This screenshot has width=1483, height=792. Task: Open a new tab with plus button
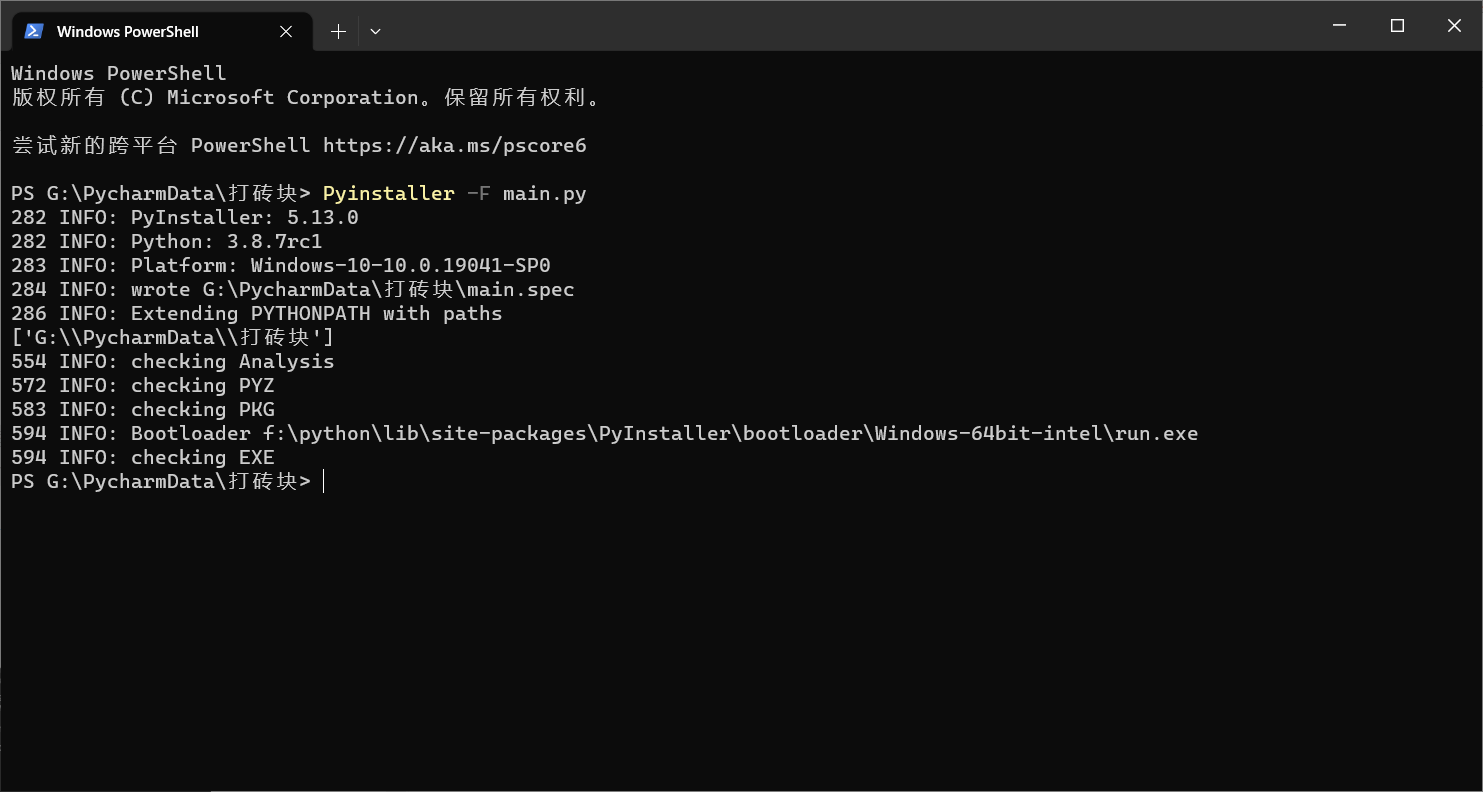[338, 31]
